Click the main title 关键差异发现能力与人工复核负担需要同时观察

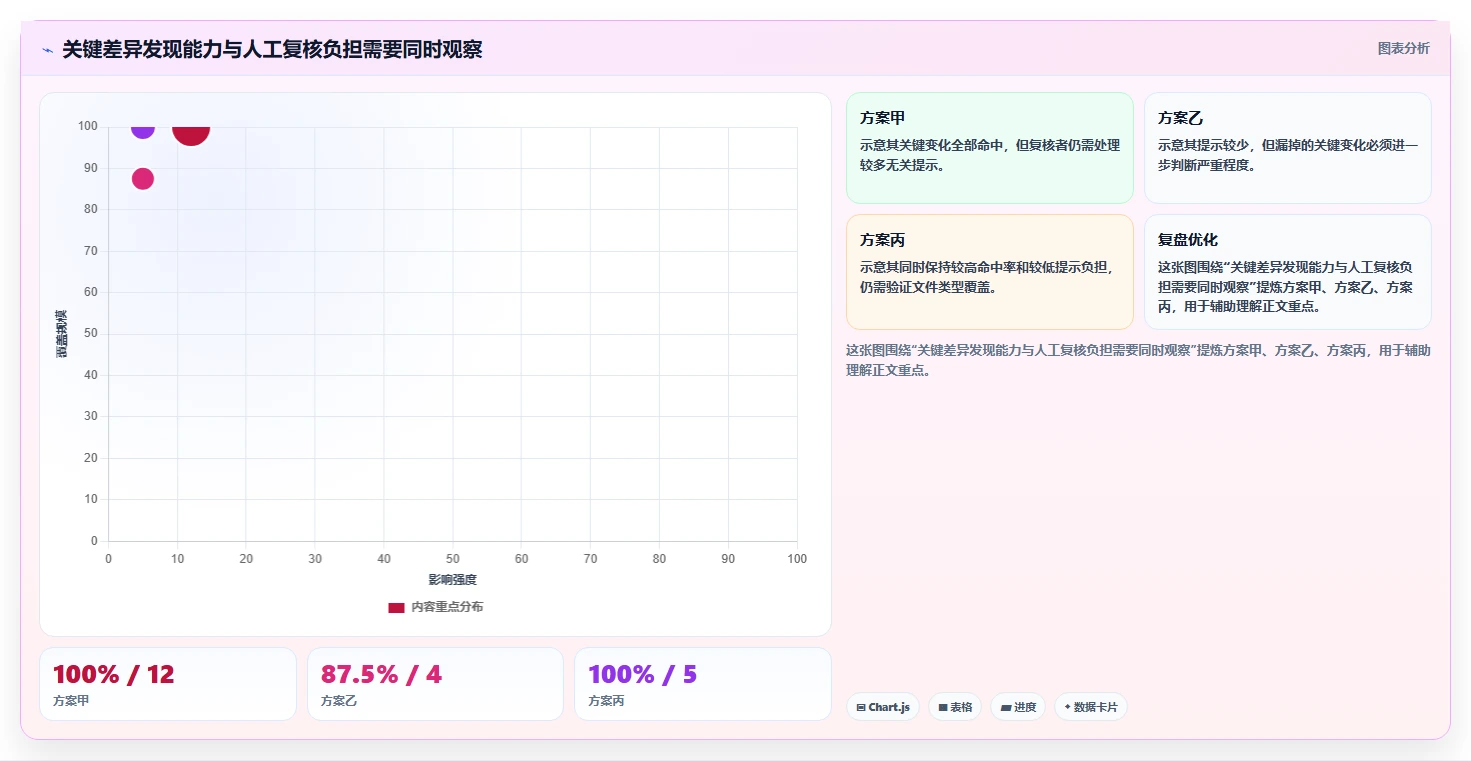pyautogui.click(x=272, y=49)
